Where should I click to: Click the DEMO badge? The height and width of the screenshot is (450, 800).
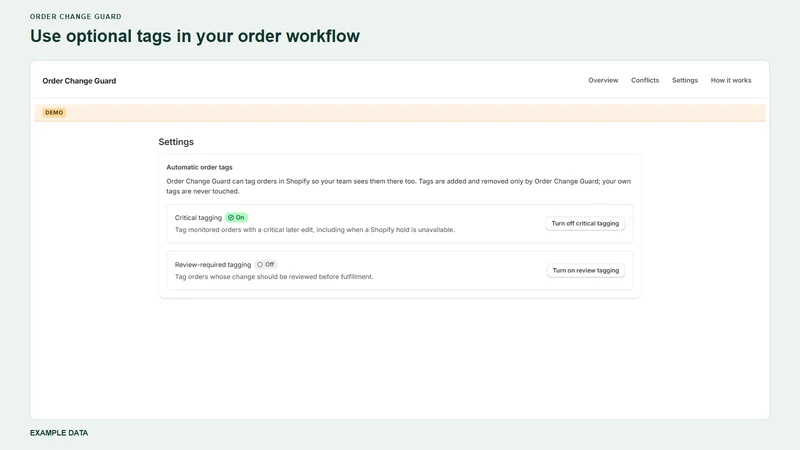click(54, 113)
